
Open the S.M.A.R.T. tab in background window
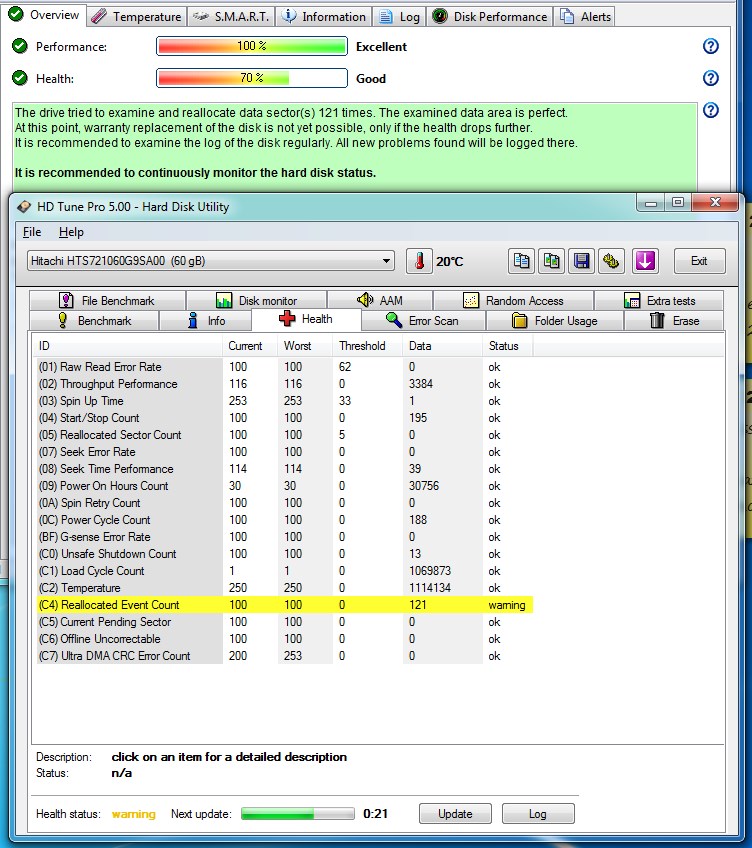[x=231, y=17]
